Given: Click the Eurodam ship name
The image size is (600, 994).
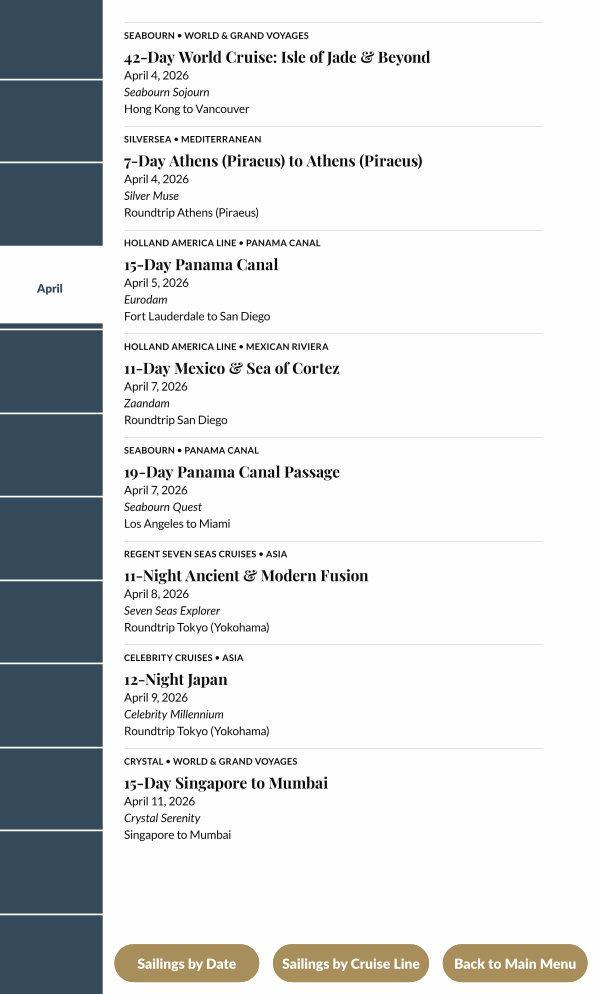Looking at the screenshot, I should pyautogui.click(x=146, y=300).
